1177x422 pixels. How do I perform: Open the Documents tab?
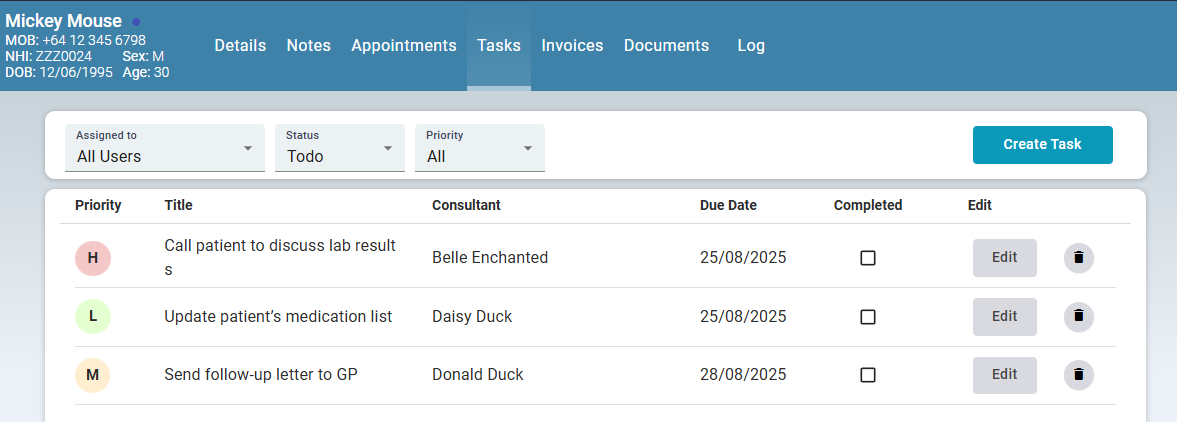tap(666, 45)
